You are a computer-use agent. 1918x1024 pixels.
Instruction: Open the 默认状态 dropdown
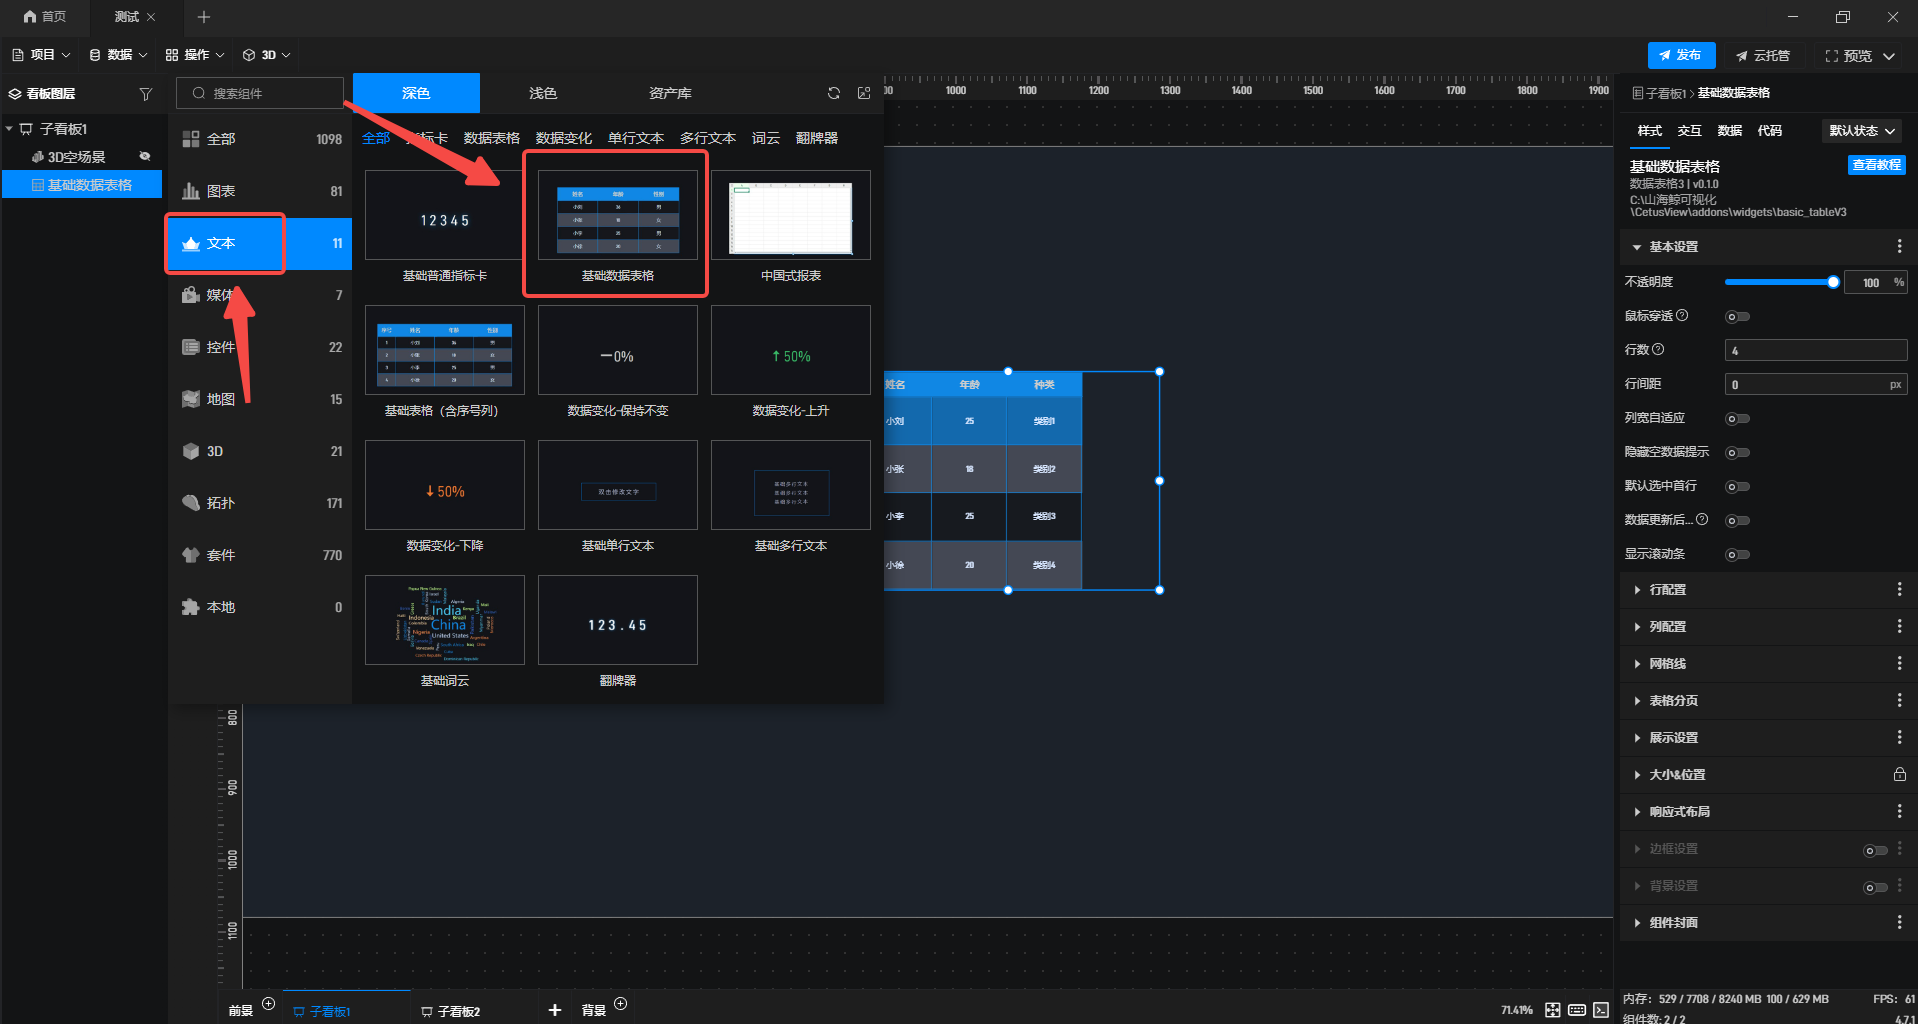[x=1862, y=131]
